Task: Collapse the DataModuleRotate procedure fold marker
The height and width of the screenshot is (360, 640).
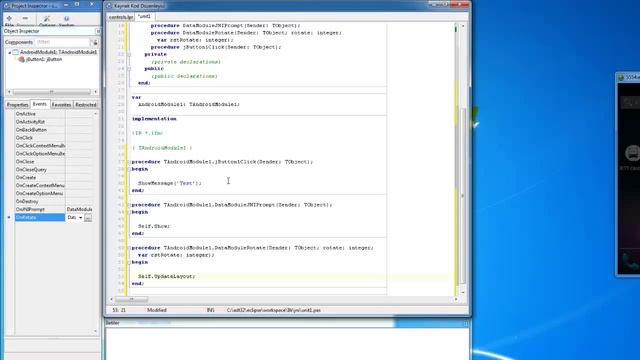Action: (x=129, y=248)
